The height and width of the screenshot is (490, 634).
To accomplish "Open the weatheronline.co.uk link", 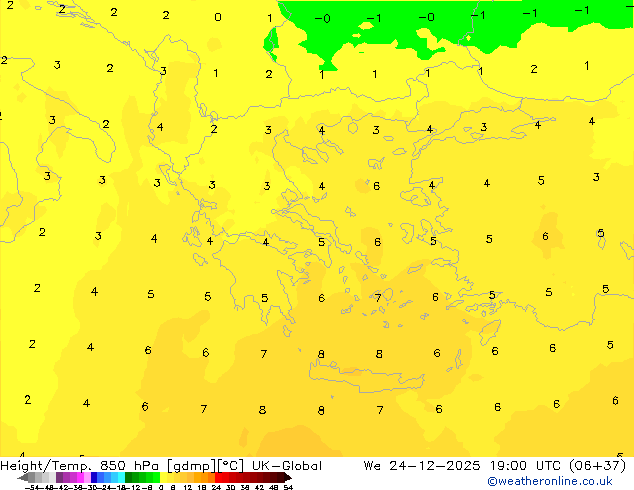I will tap(549, 481).
